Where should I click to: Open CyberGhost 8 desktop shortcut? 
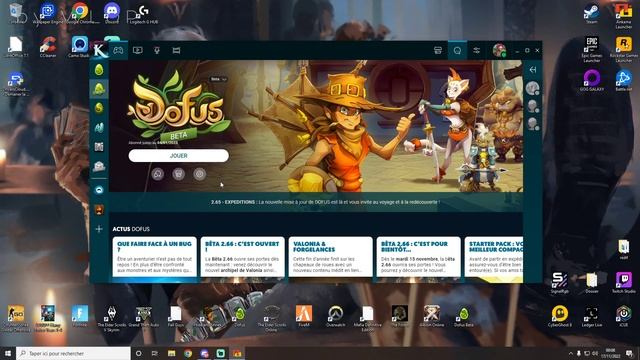(560, 316)
